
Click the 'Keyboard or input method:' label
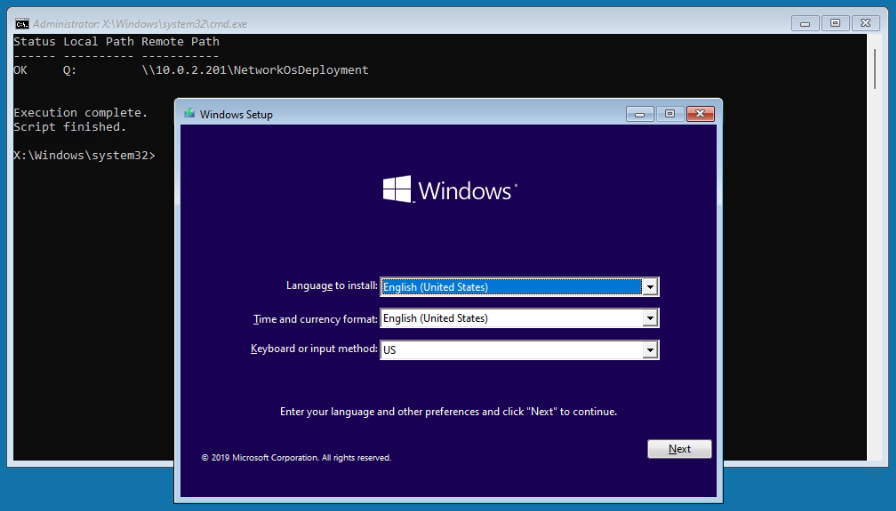314,348
